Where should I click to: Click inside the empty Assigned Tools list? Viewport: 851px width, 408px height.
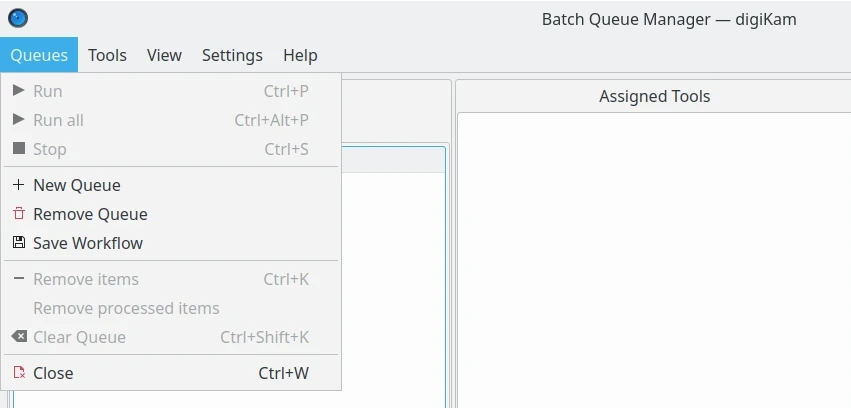(x=654, y=260)
